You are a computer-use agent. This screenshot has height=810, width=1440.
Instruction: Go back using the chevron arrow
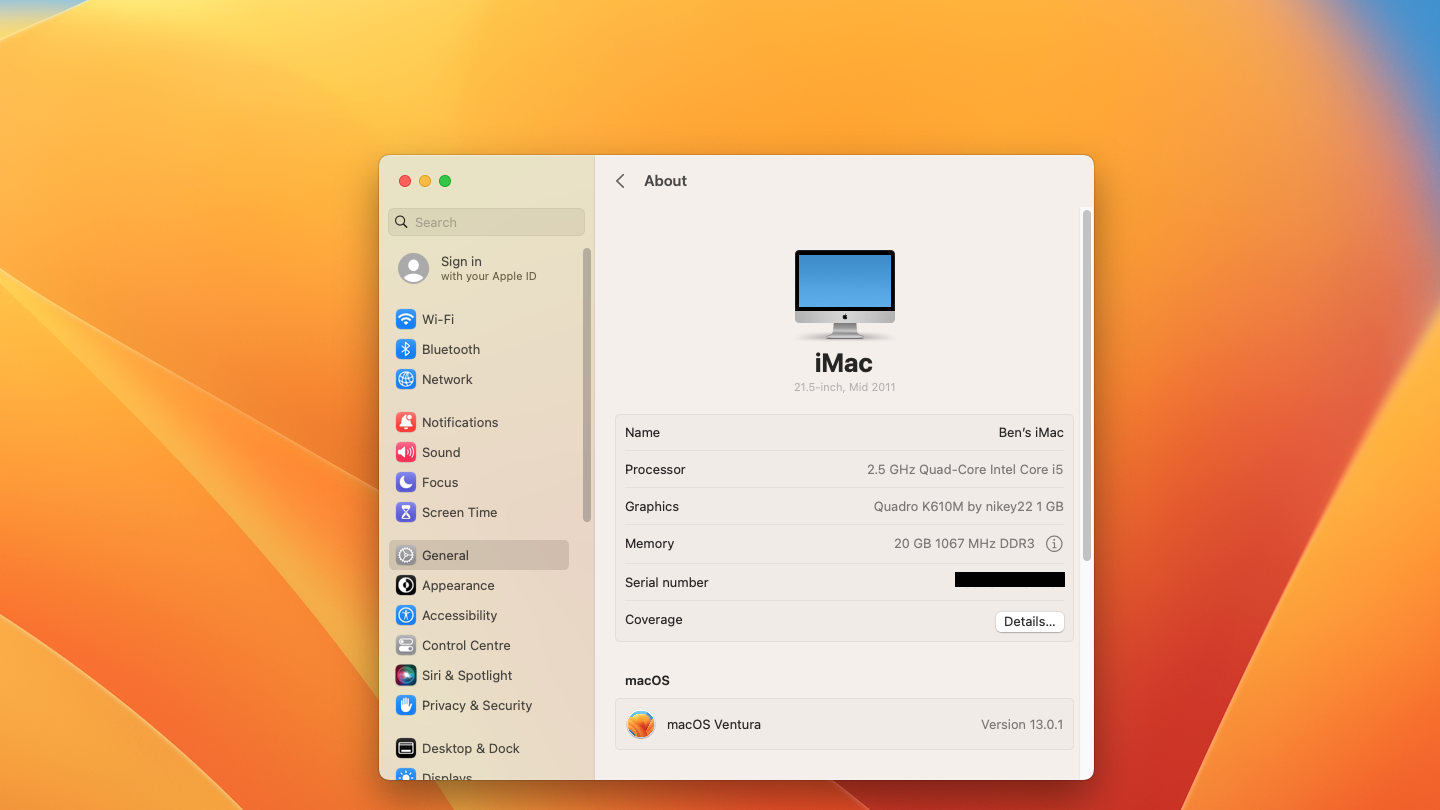(x=620, y=181)
